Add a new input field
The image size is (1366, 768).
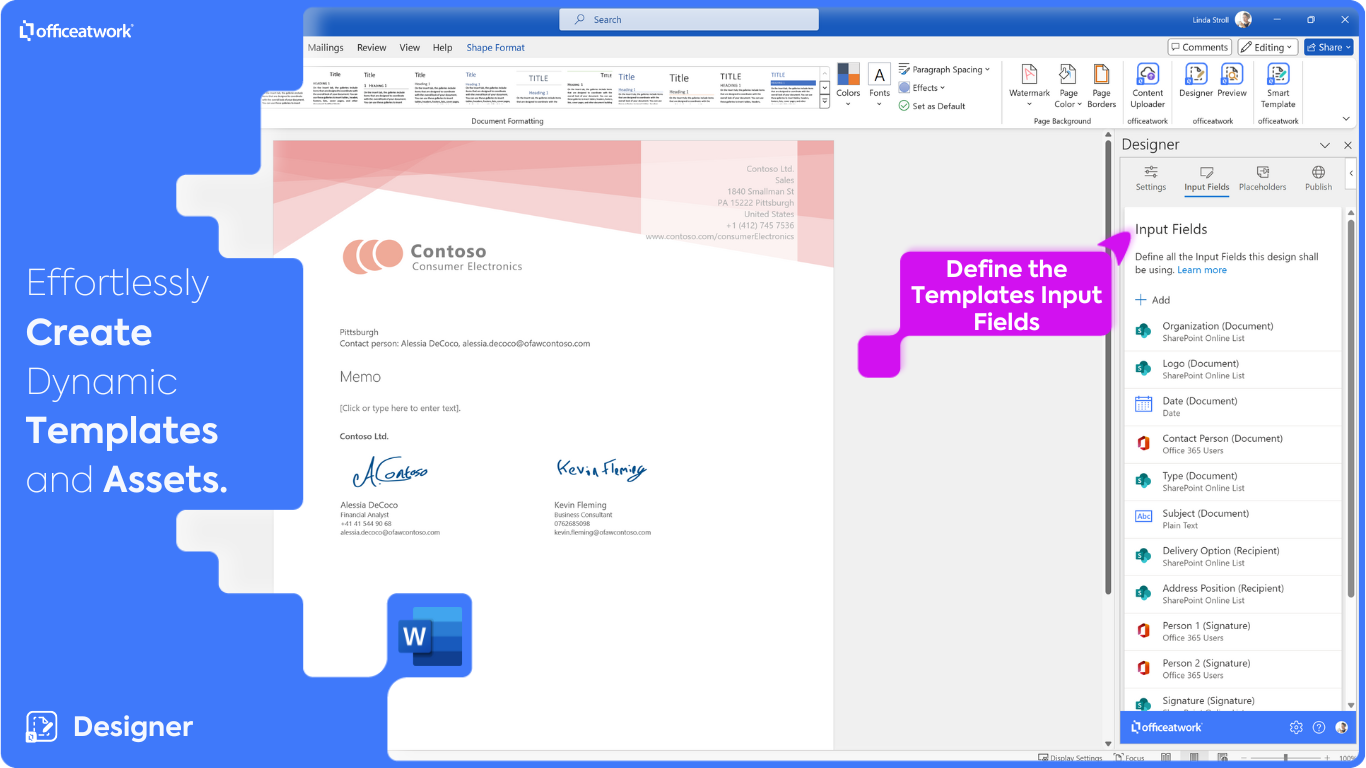1152,300
